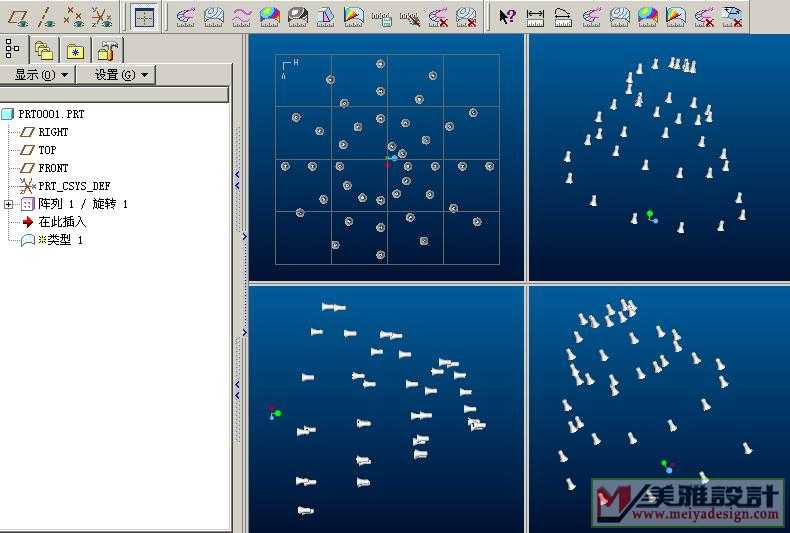Toggle datum axis display
The height and width of the screenshot is (533, 790).
click(x=46, y=17)
